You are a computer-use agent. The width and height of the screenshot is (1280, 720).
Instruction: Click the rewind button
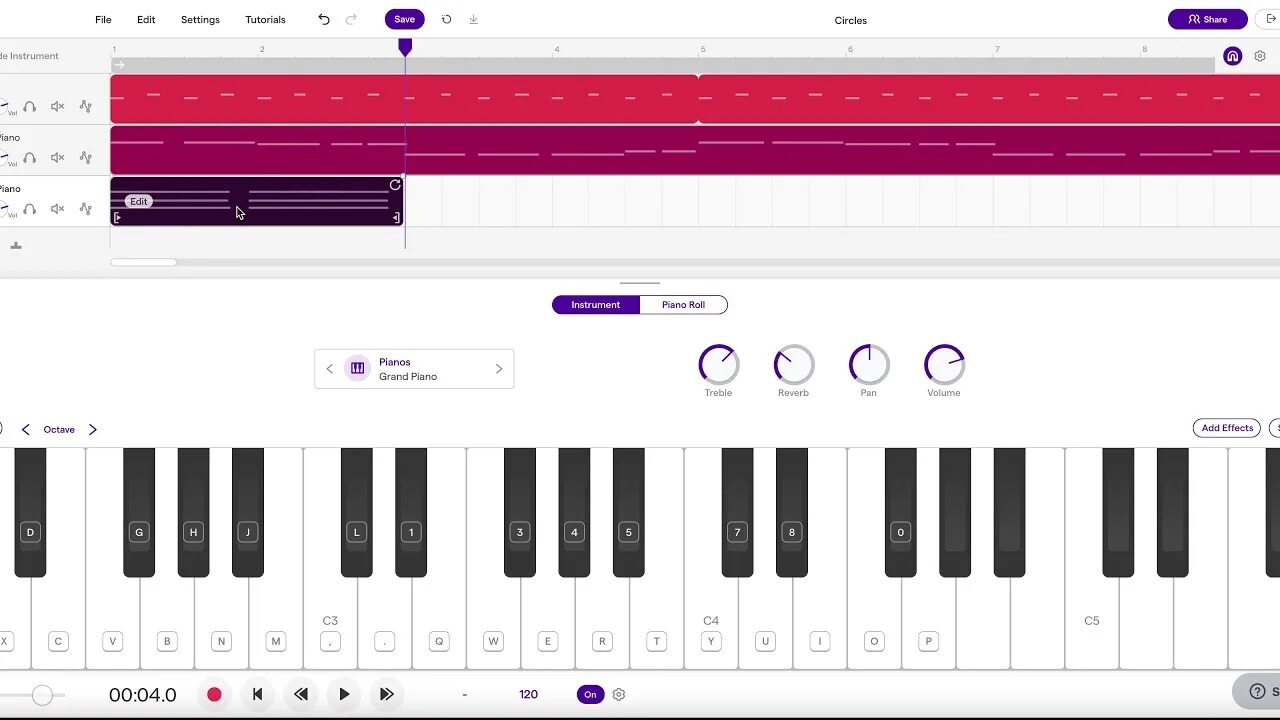[x=301, y=694]
